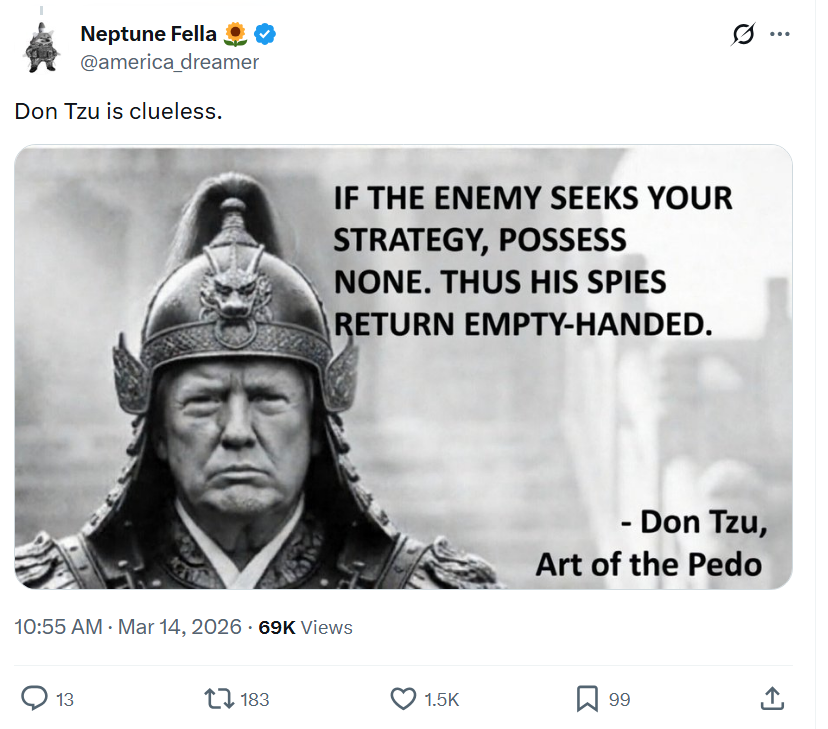
Task: Click the repost arrows icon
Action: click(x=219, y=698)
